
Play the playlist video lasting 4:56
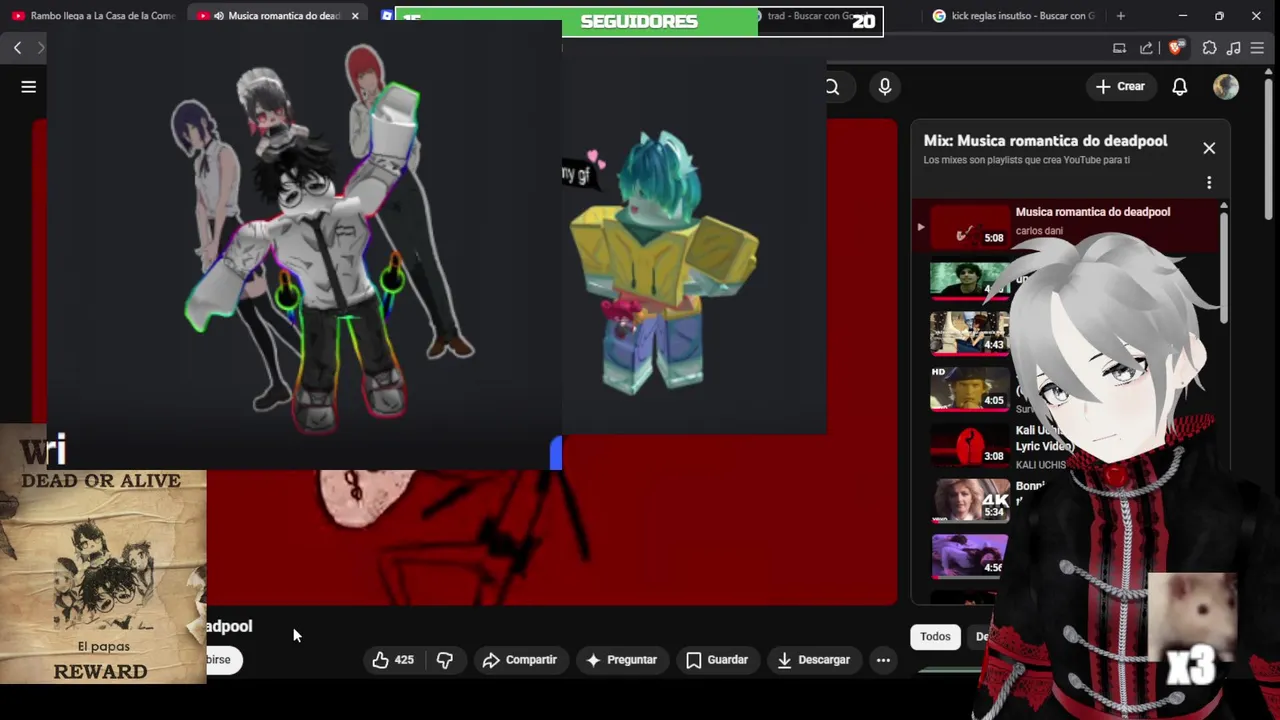(970, 557)
